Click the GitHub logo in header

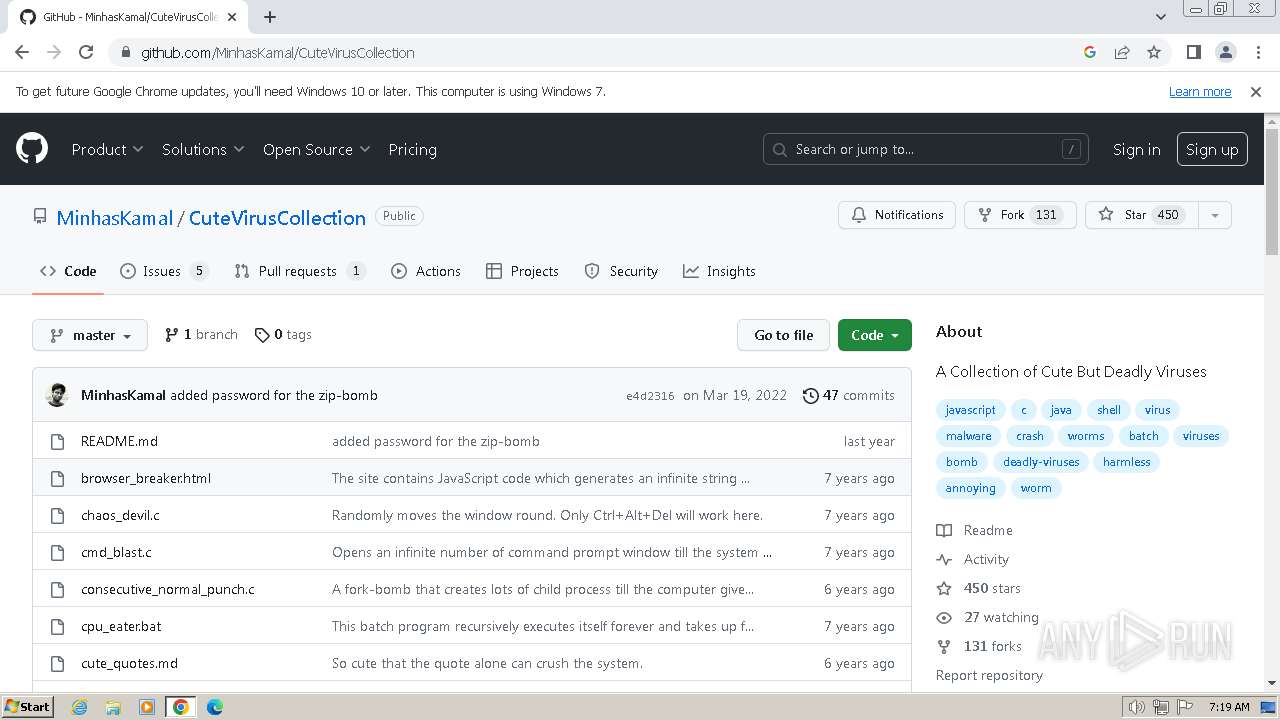32,149
